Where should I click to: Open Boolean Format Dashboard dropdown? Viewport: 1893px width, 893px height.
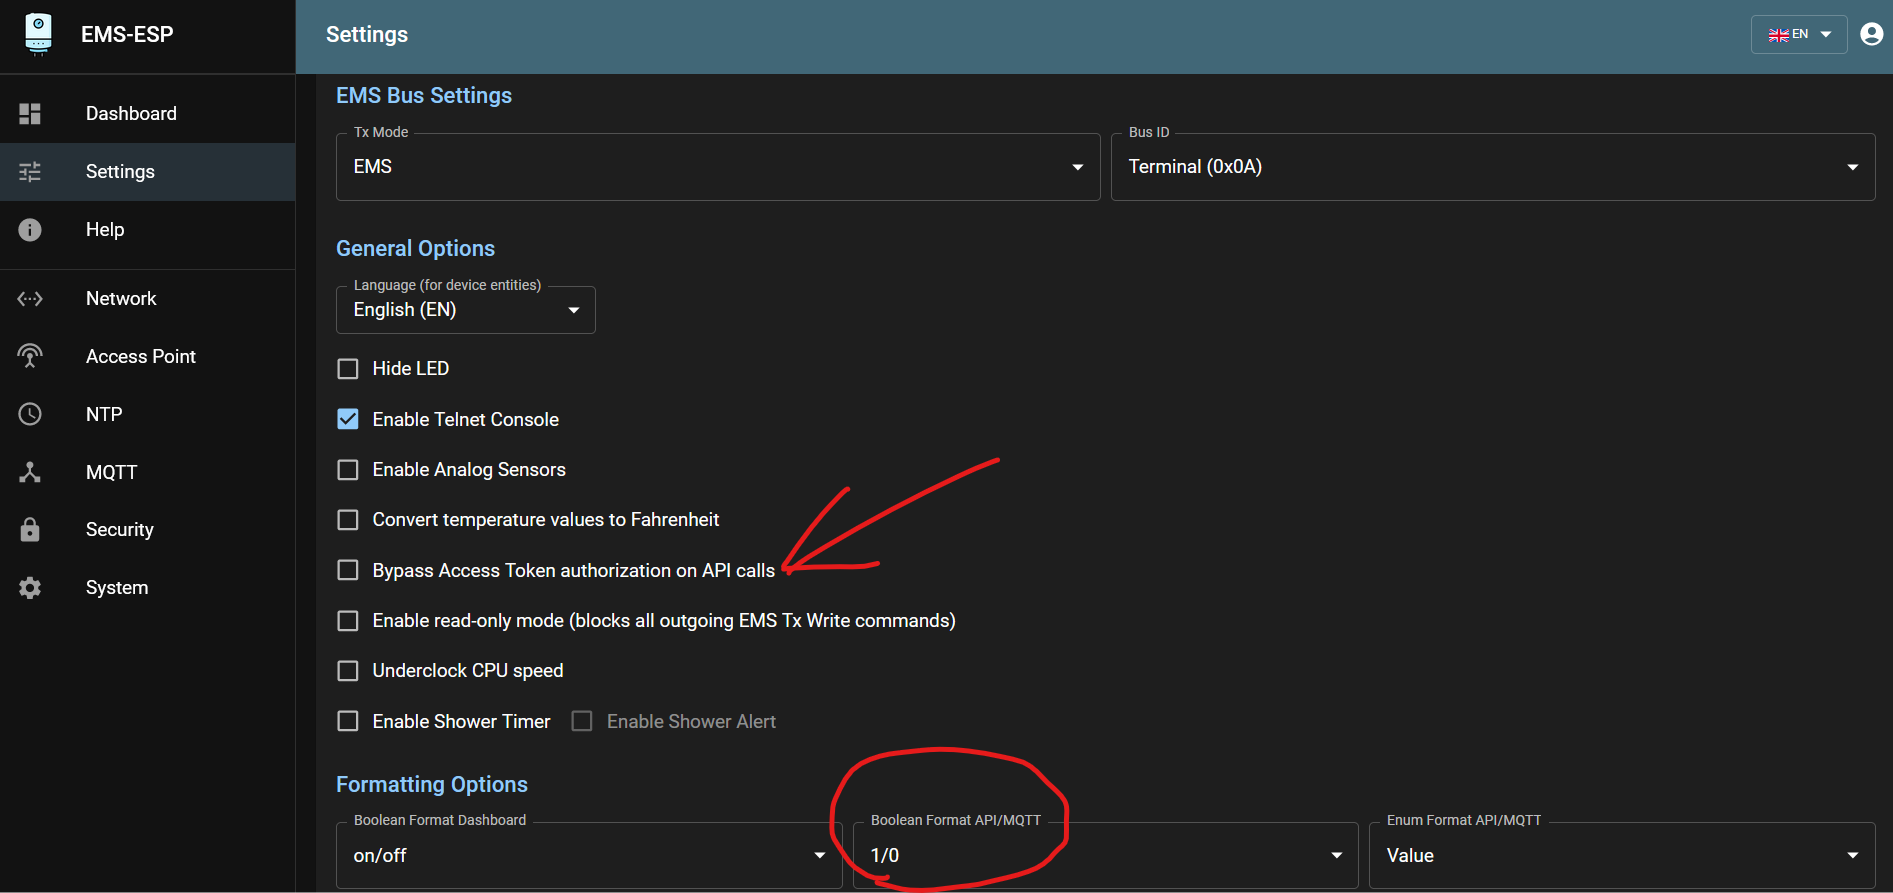click(x=589, y=855)
